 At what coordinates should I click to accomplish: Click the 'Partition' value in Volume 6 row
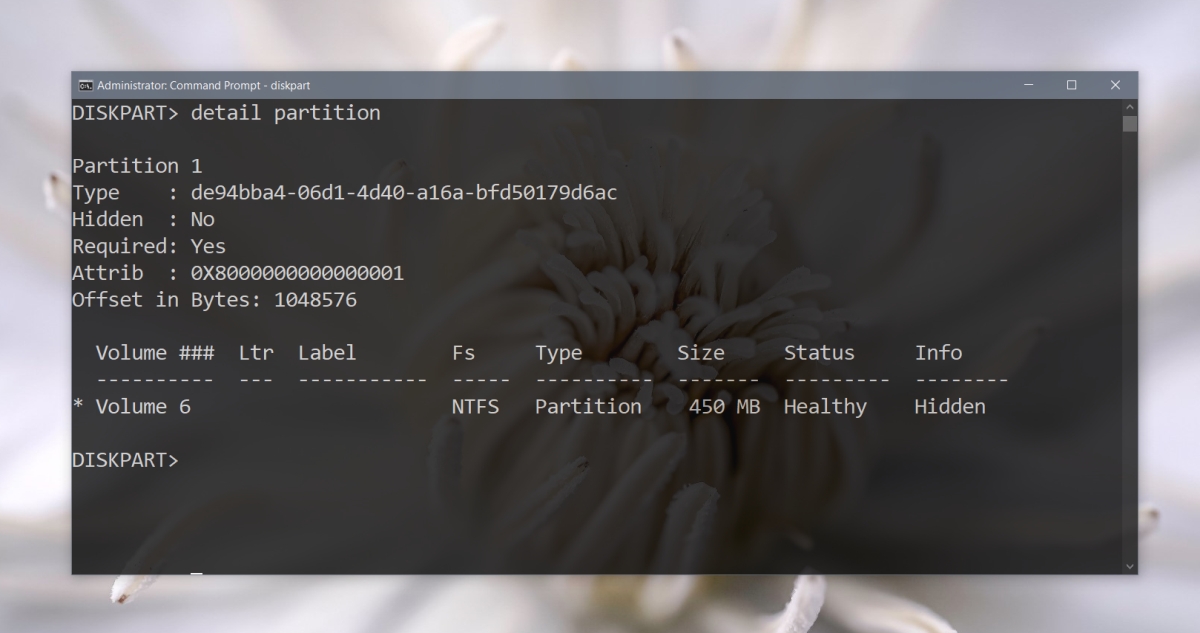[589, 407]
